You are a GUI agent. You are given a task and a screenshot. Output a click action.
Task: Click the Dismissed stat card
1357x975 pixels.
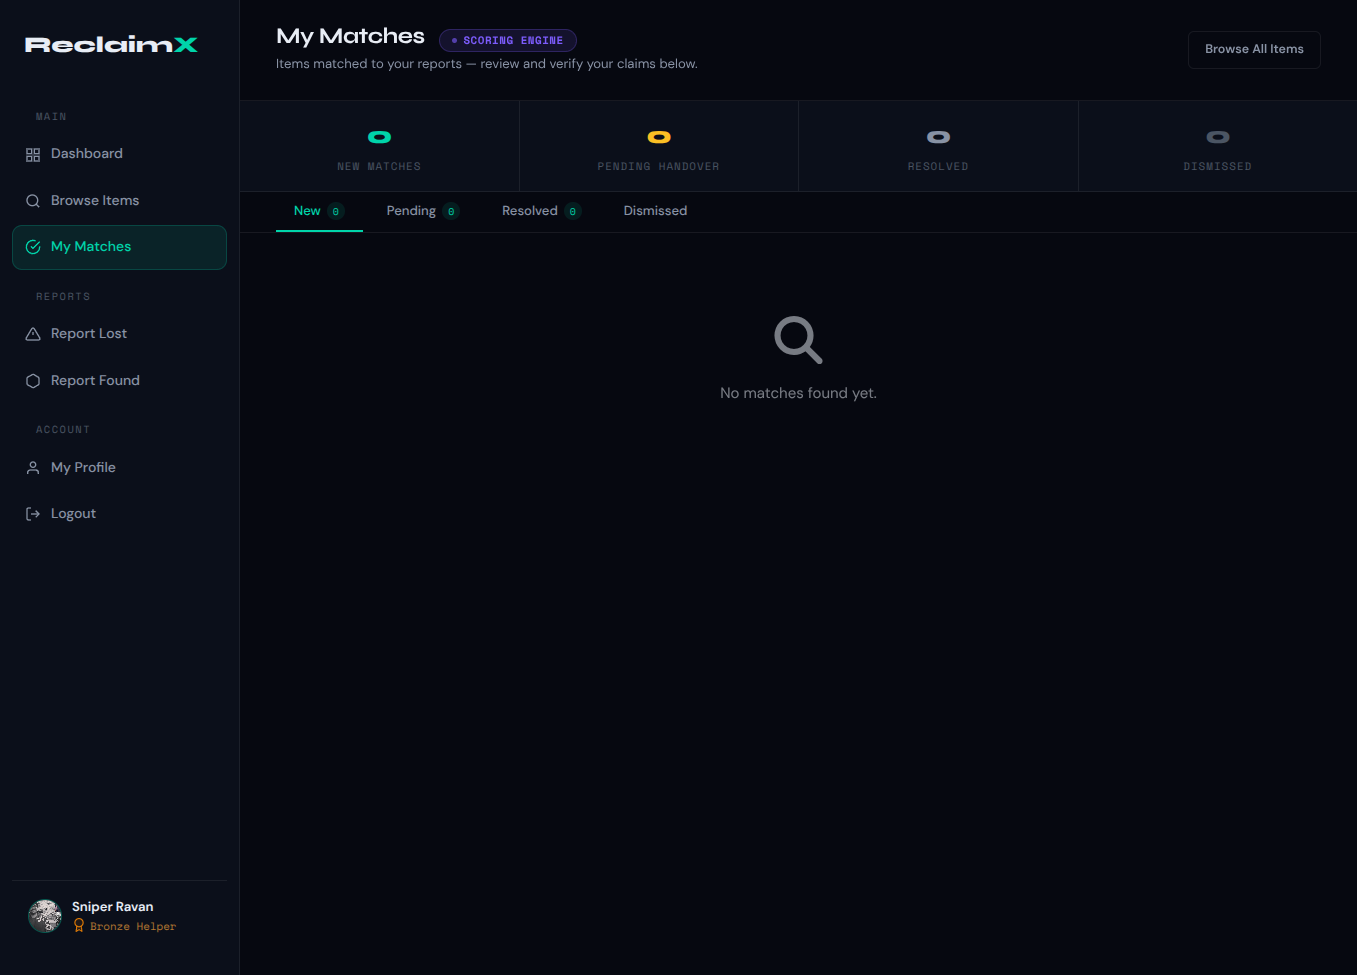coord(1218,146)
